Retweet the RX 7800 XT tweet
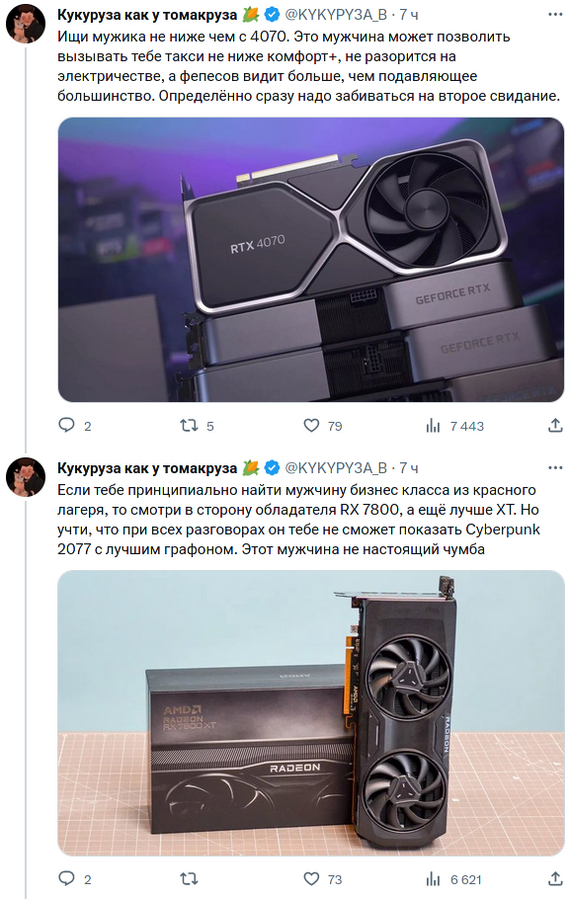This screenshot has width=570, height=899. [189, 878]
